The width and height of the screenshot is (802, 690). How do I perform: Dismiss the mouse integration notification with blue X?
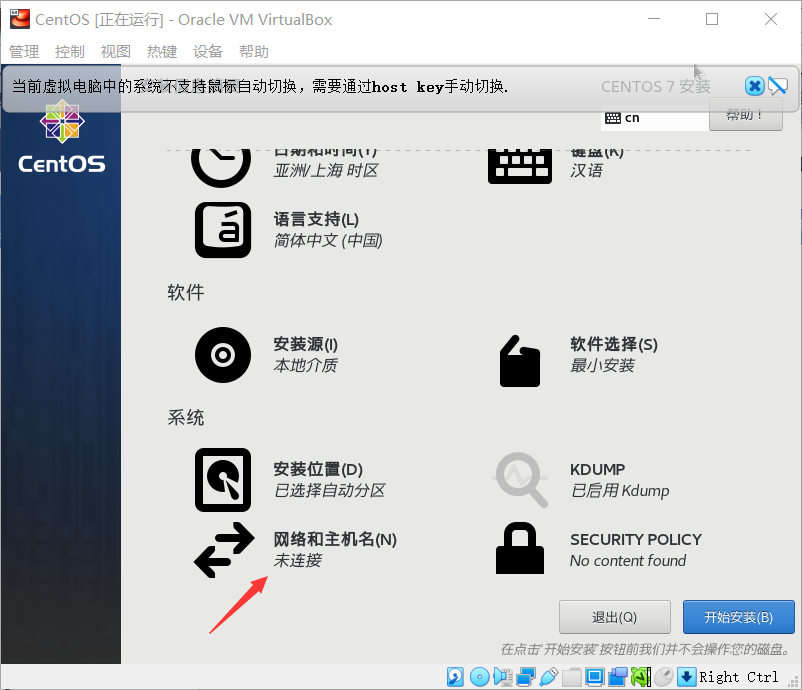(754, 86)
